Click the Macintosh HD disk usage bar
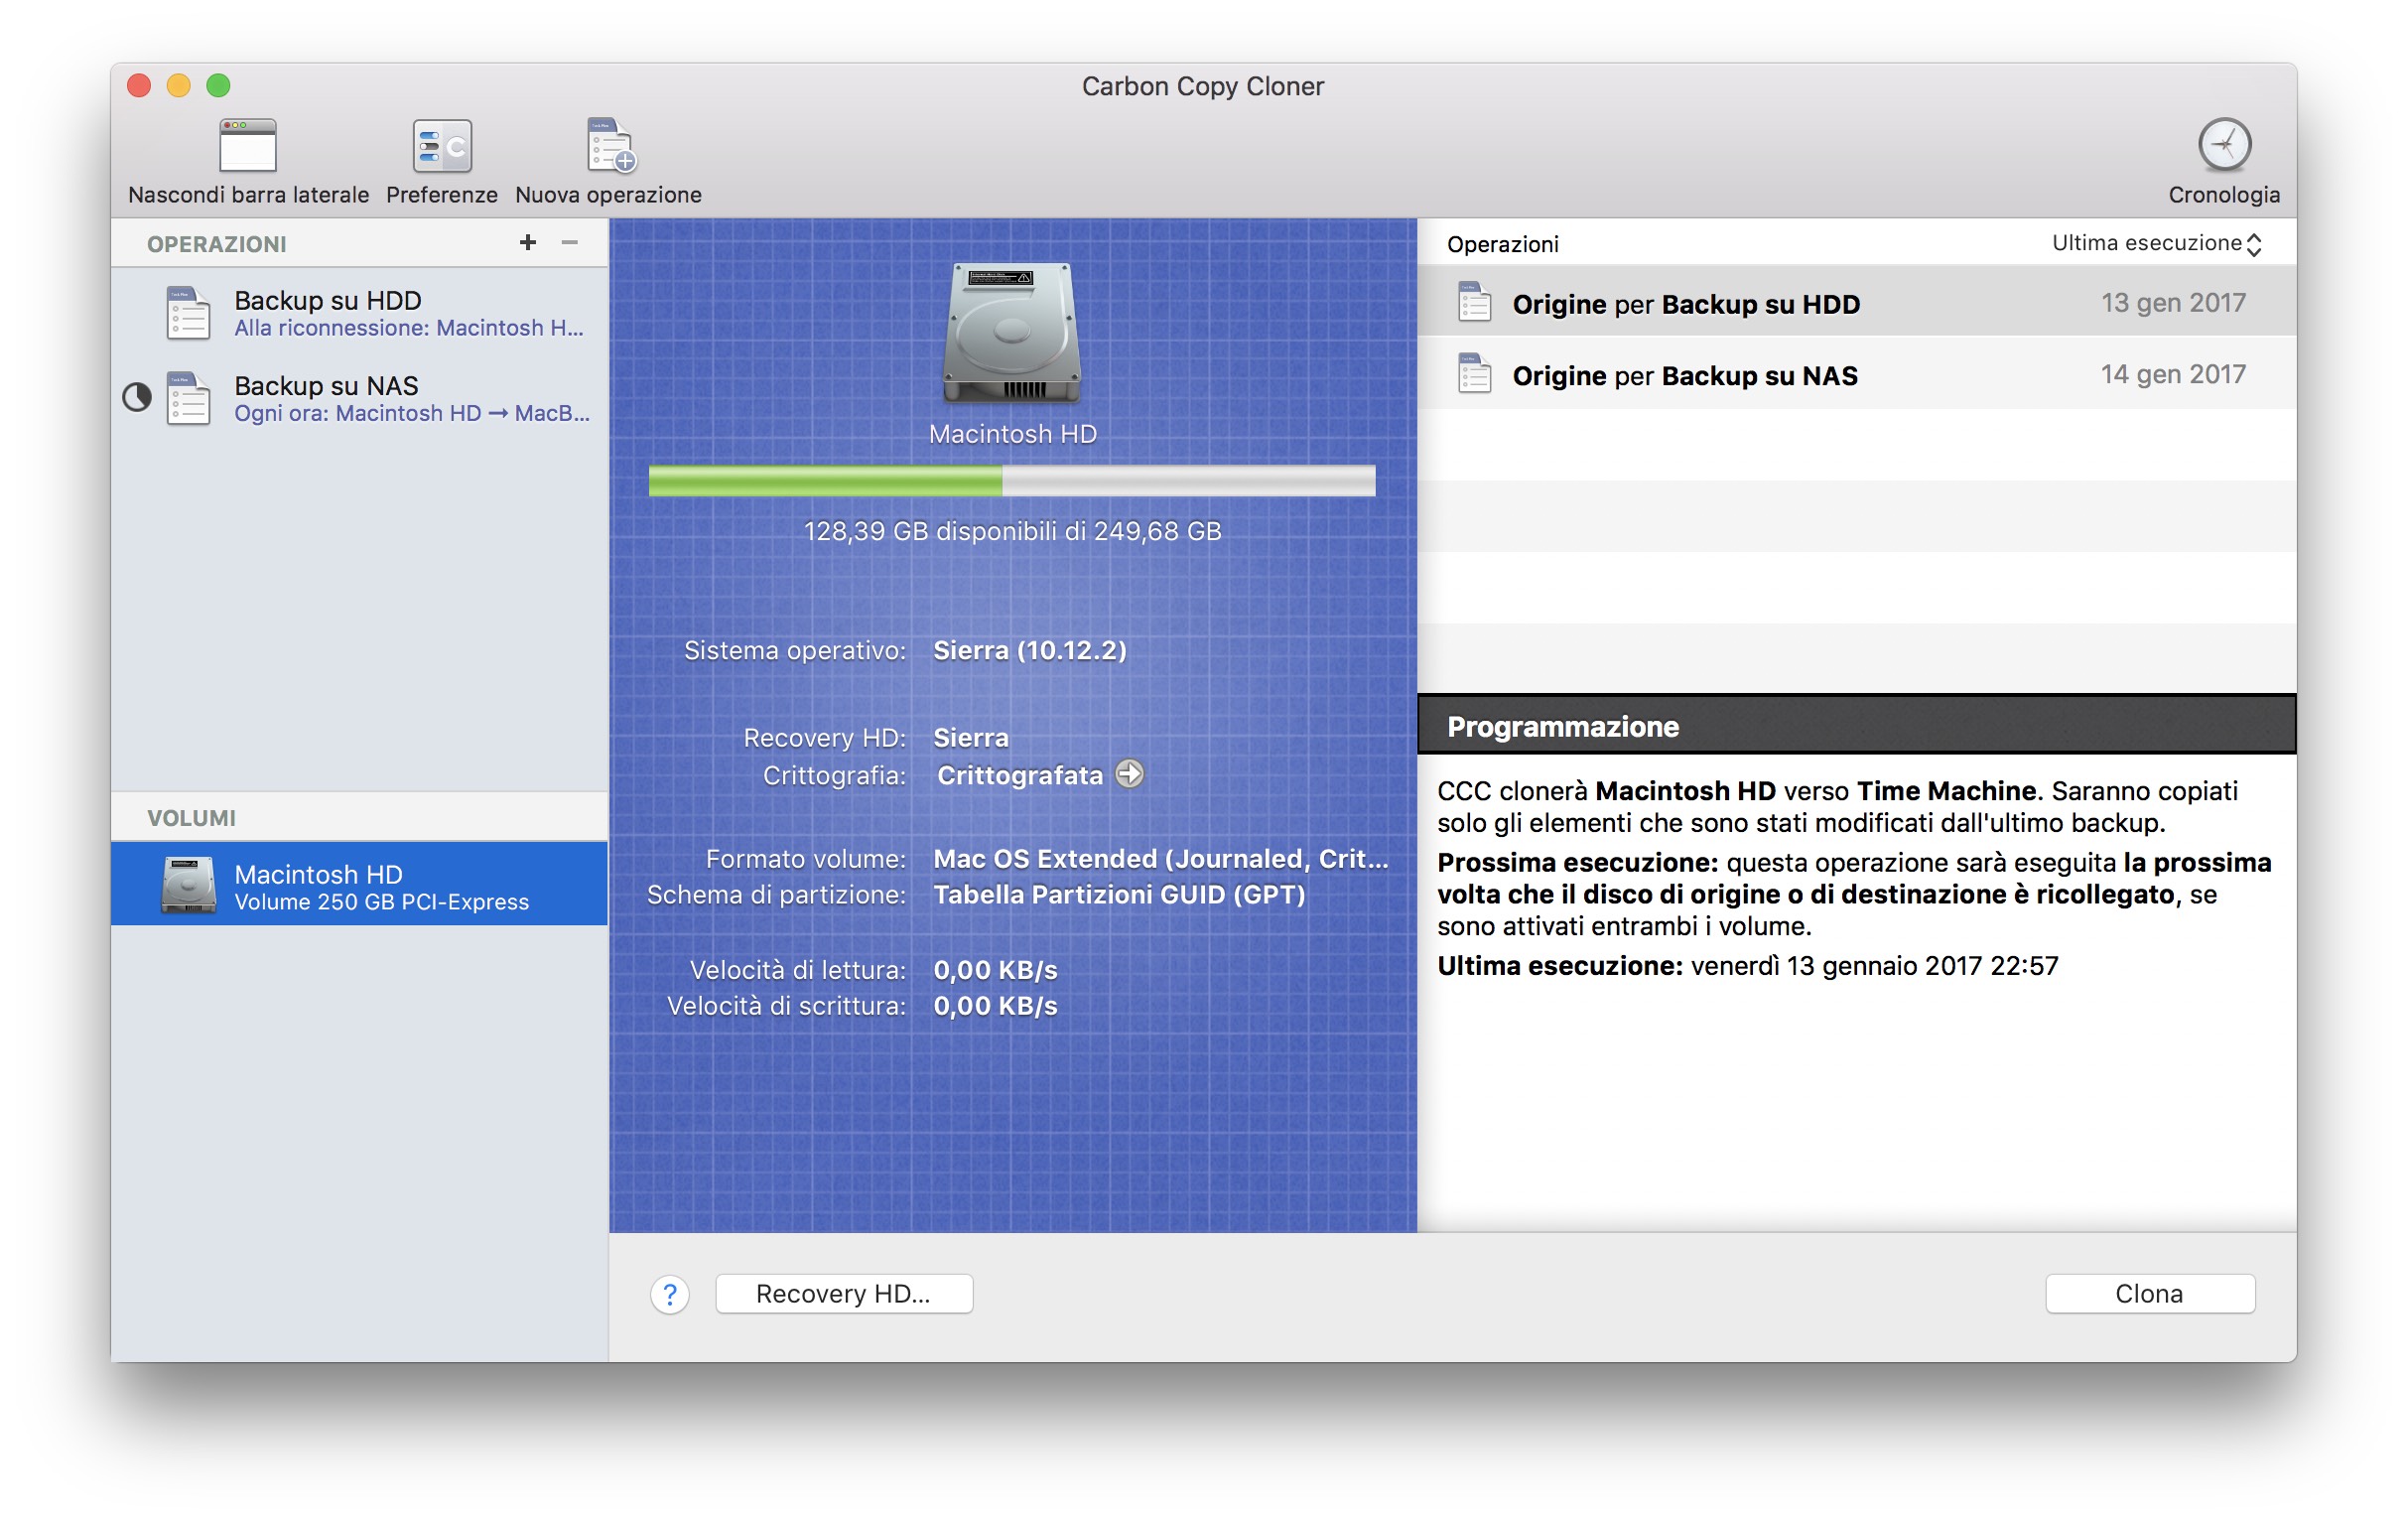2408x1521 pixels. [x=1012, y=481]
